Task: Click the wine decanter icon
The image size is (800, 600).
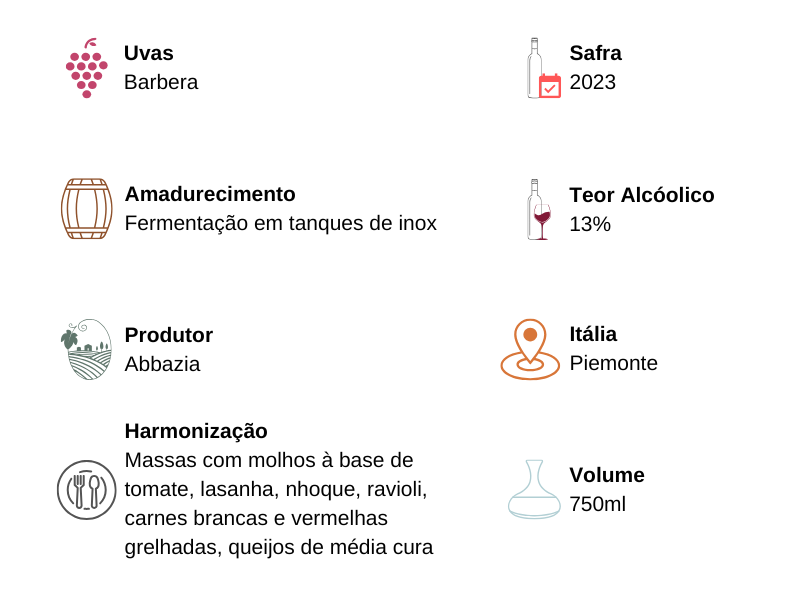Action: pos(534,489)
